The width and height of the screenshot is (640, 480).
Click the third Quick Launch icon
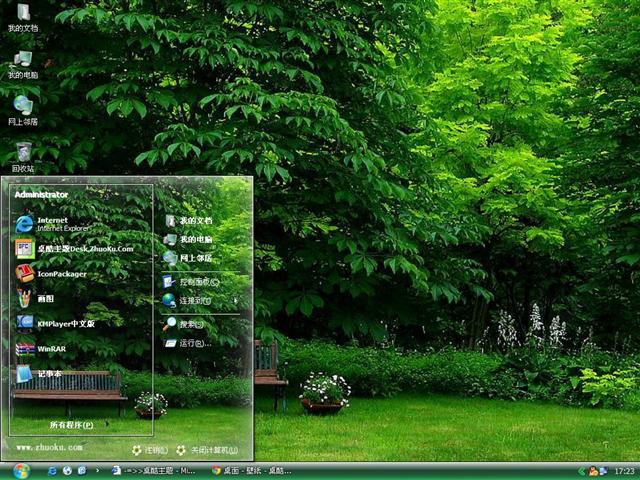click(82, 471)
